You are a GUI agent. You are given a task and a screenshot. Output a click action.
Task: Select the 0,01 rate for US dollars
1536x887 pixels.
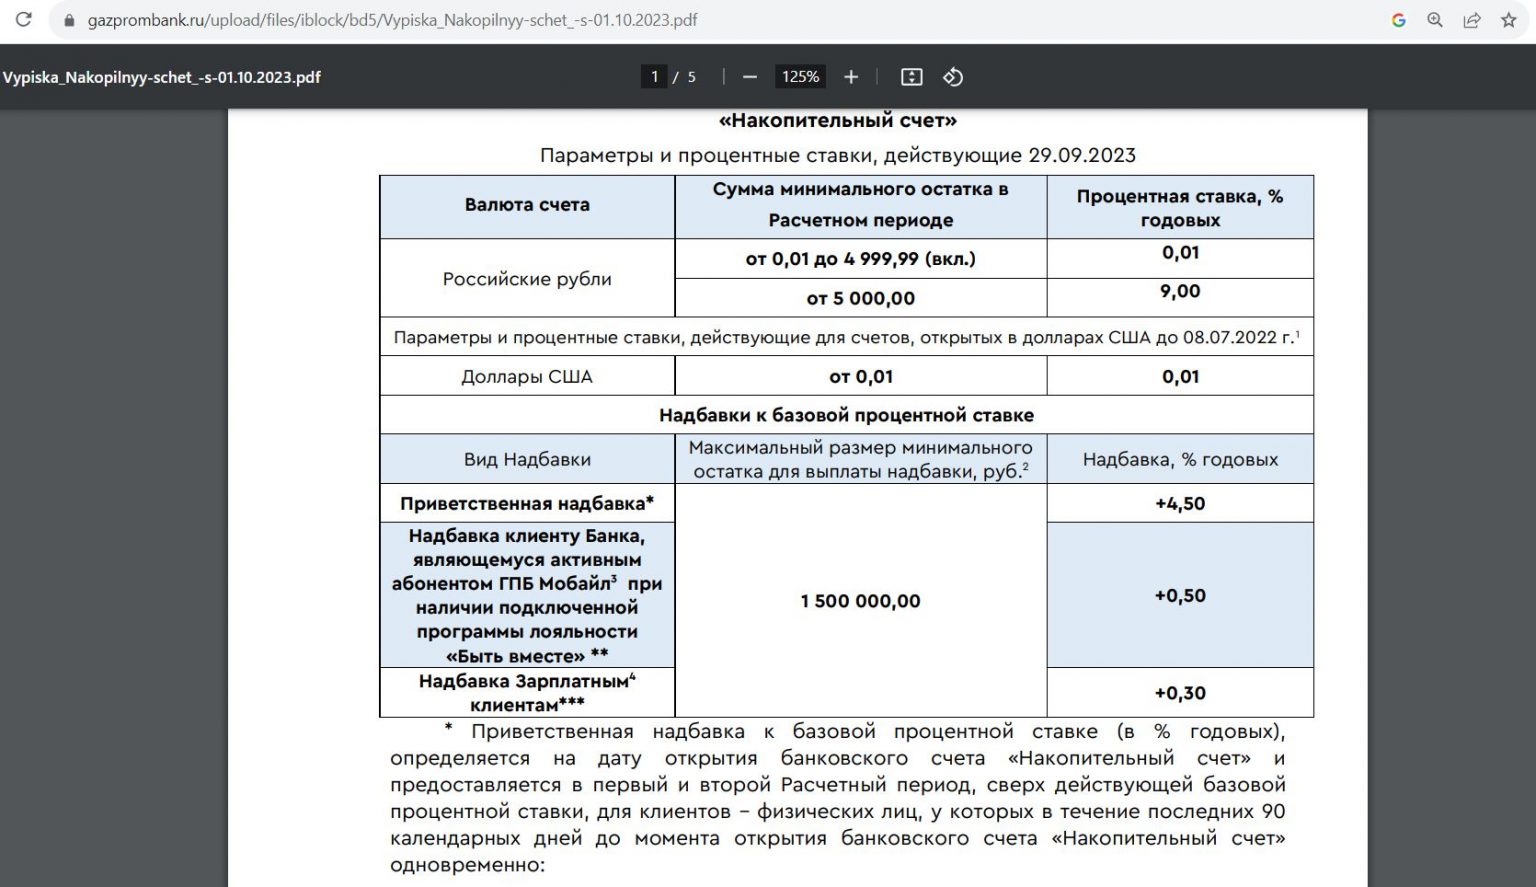pyautogui.click(x=1180, y=376)
